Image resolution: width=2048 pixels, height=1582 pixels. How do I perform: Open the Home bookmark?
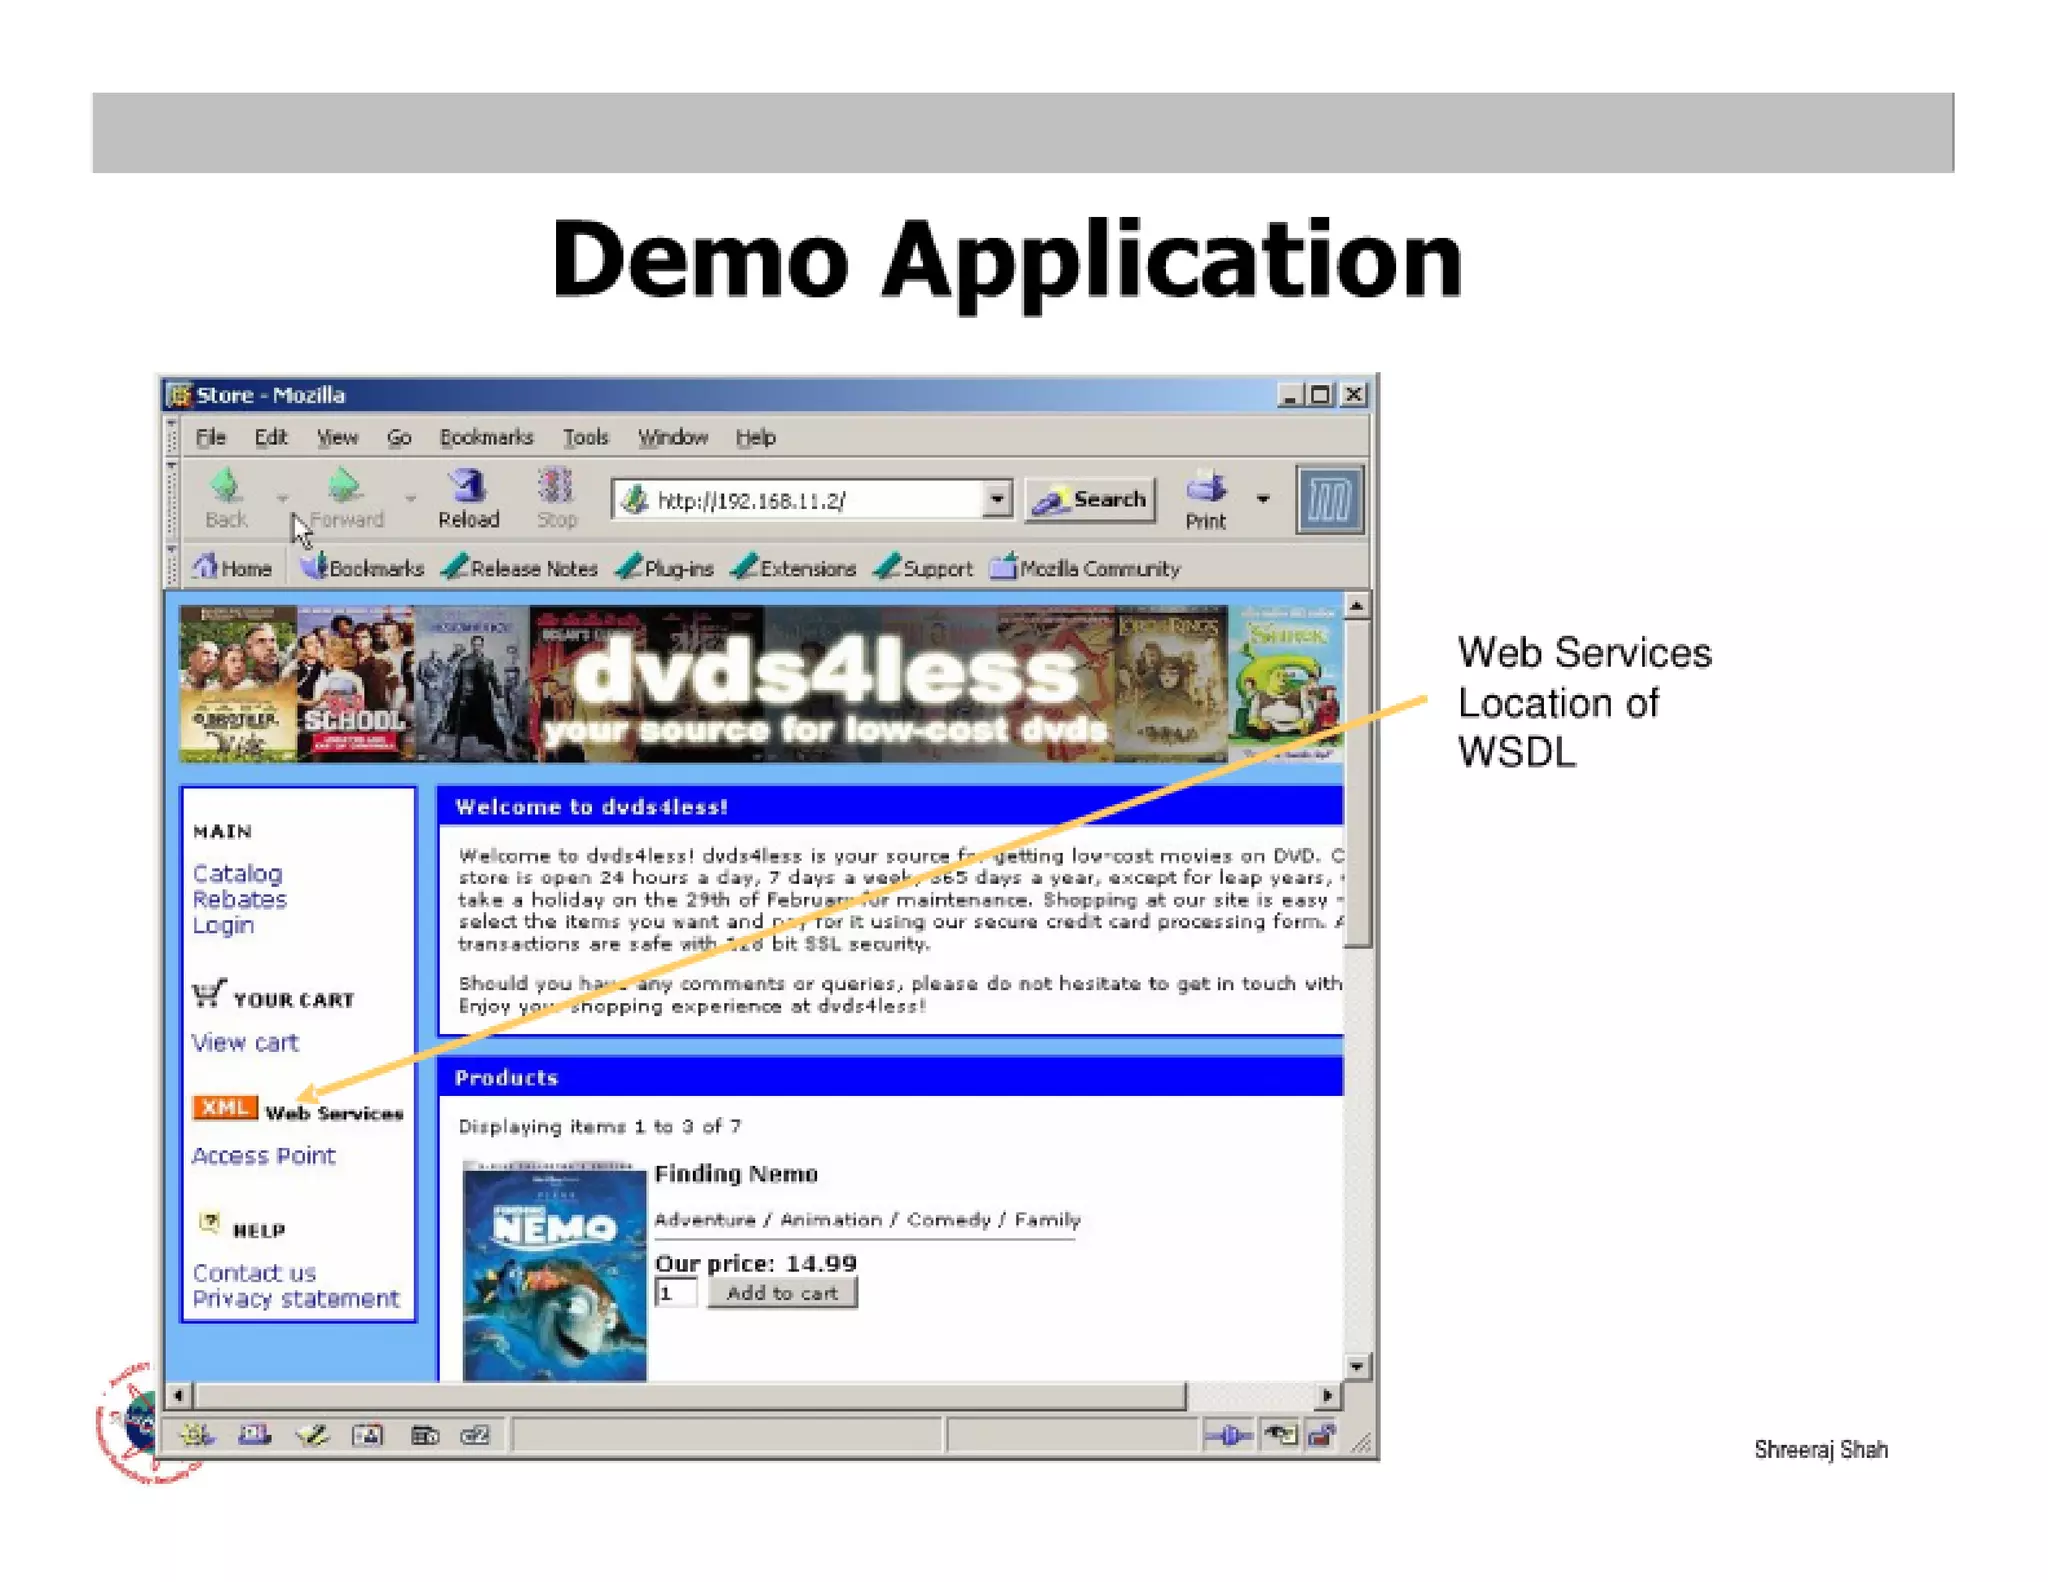click(232, 568)
